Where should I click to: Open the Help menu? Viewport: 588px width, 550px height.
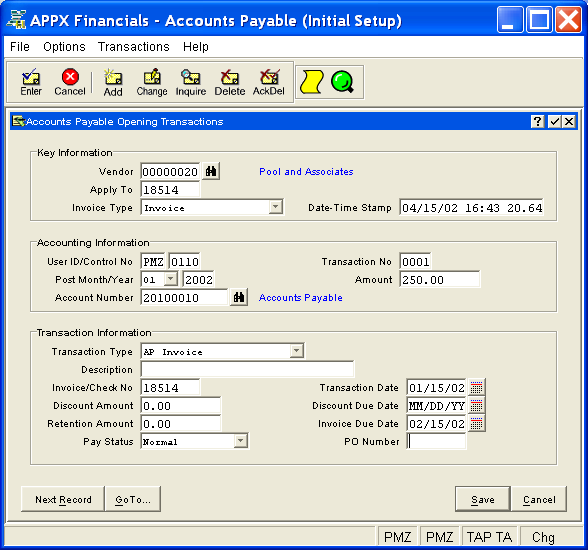pyautogui.click(x=196, y=47)
